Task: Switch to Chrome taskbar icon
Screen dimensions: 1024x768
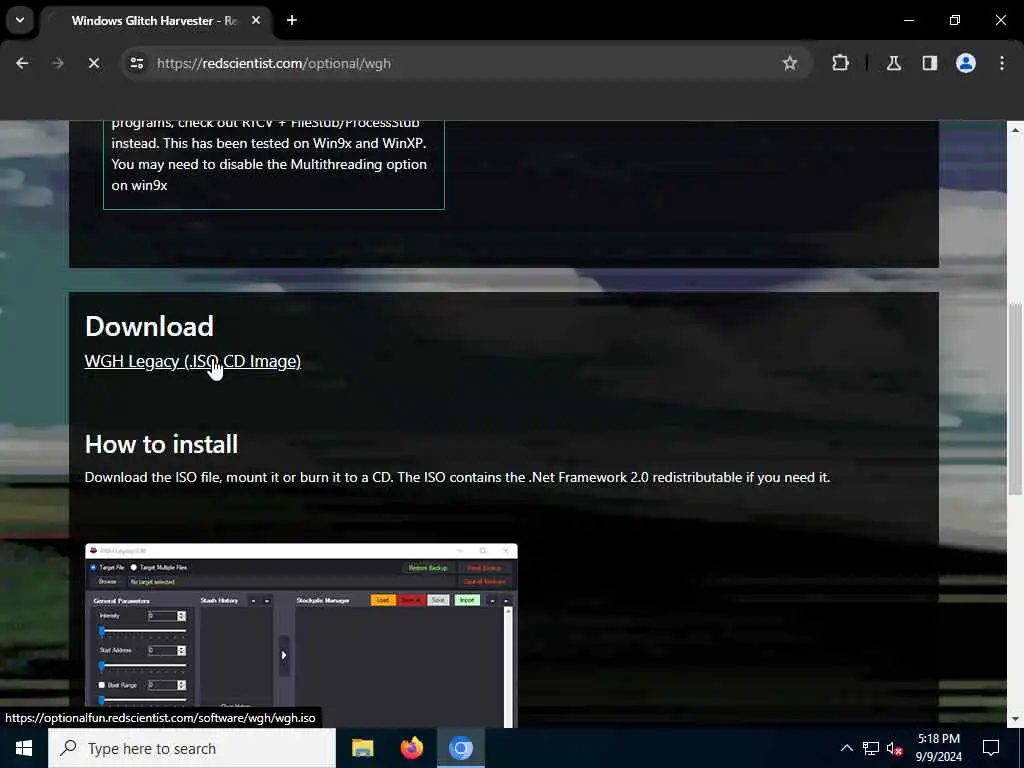Action: (x=460, y=748)
